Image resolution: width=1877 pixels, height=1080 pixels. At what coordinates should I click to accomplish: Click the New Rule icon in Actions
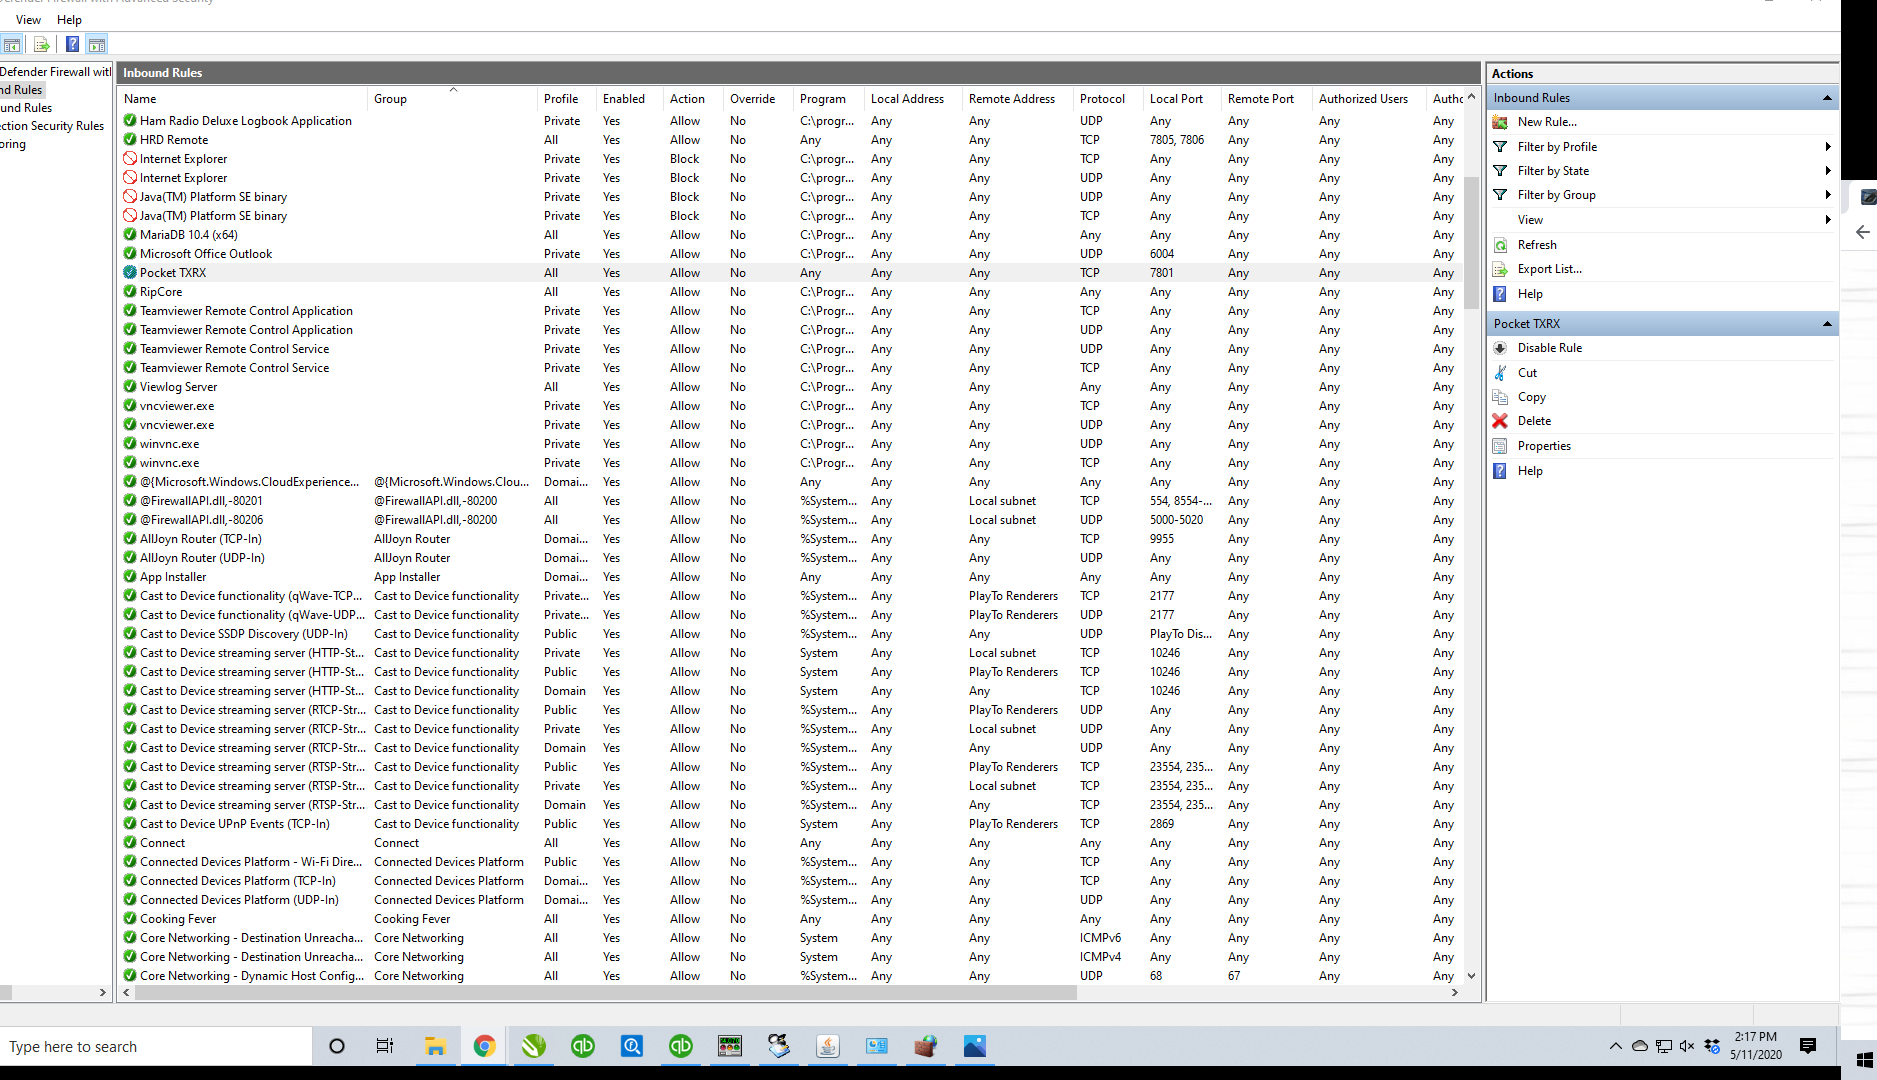click(x=1500, y=122)
